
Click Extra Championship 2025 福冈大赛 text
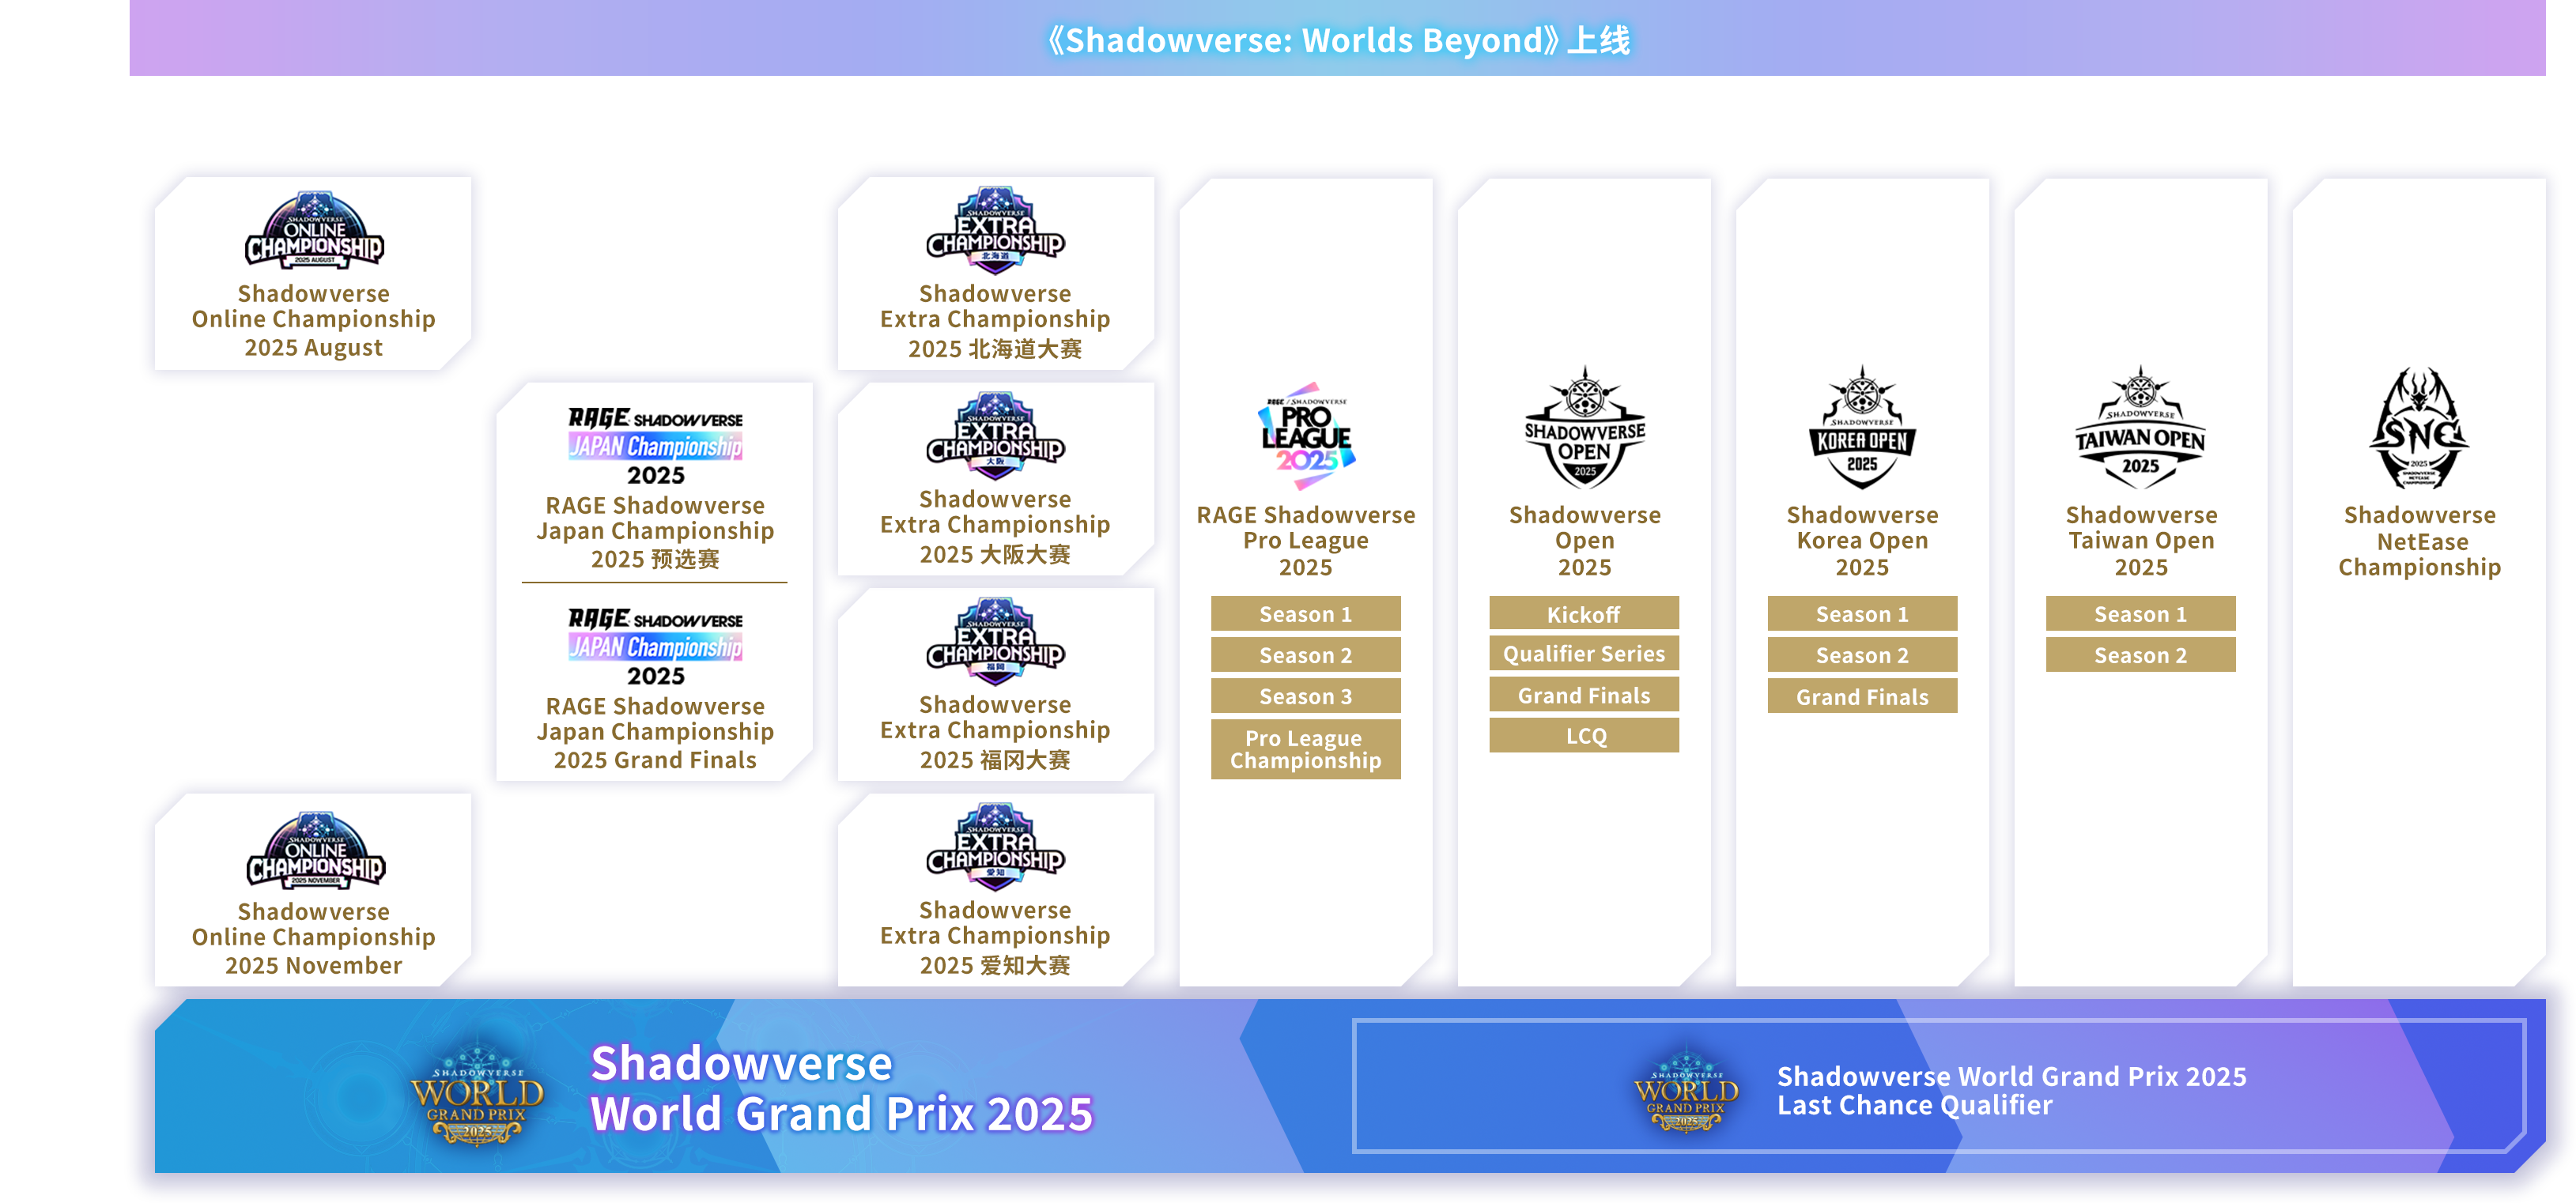pos(995,732)
